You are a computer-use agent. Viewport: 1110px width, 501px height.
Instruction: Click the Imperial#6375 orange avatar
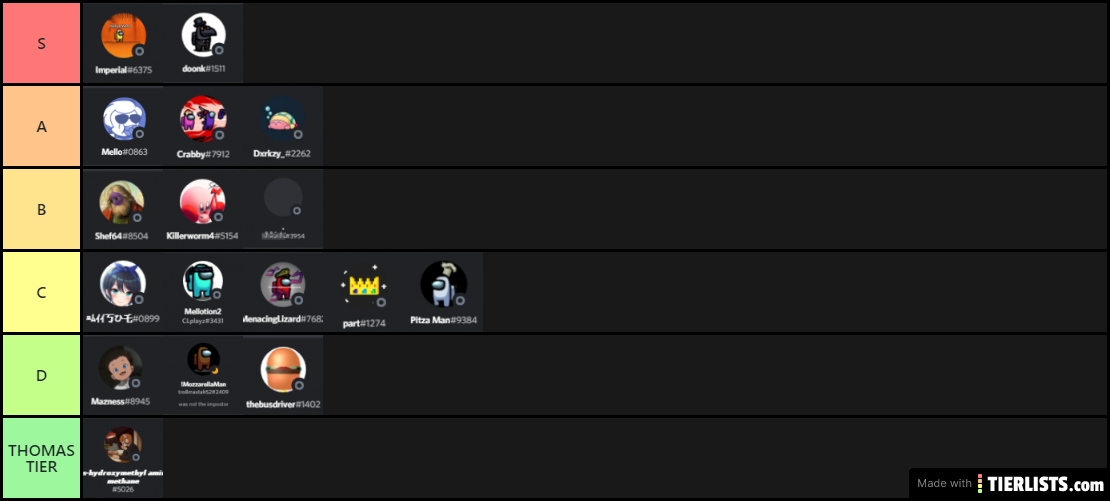click(123, 36)
